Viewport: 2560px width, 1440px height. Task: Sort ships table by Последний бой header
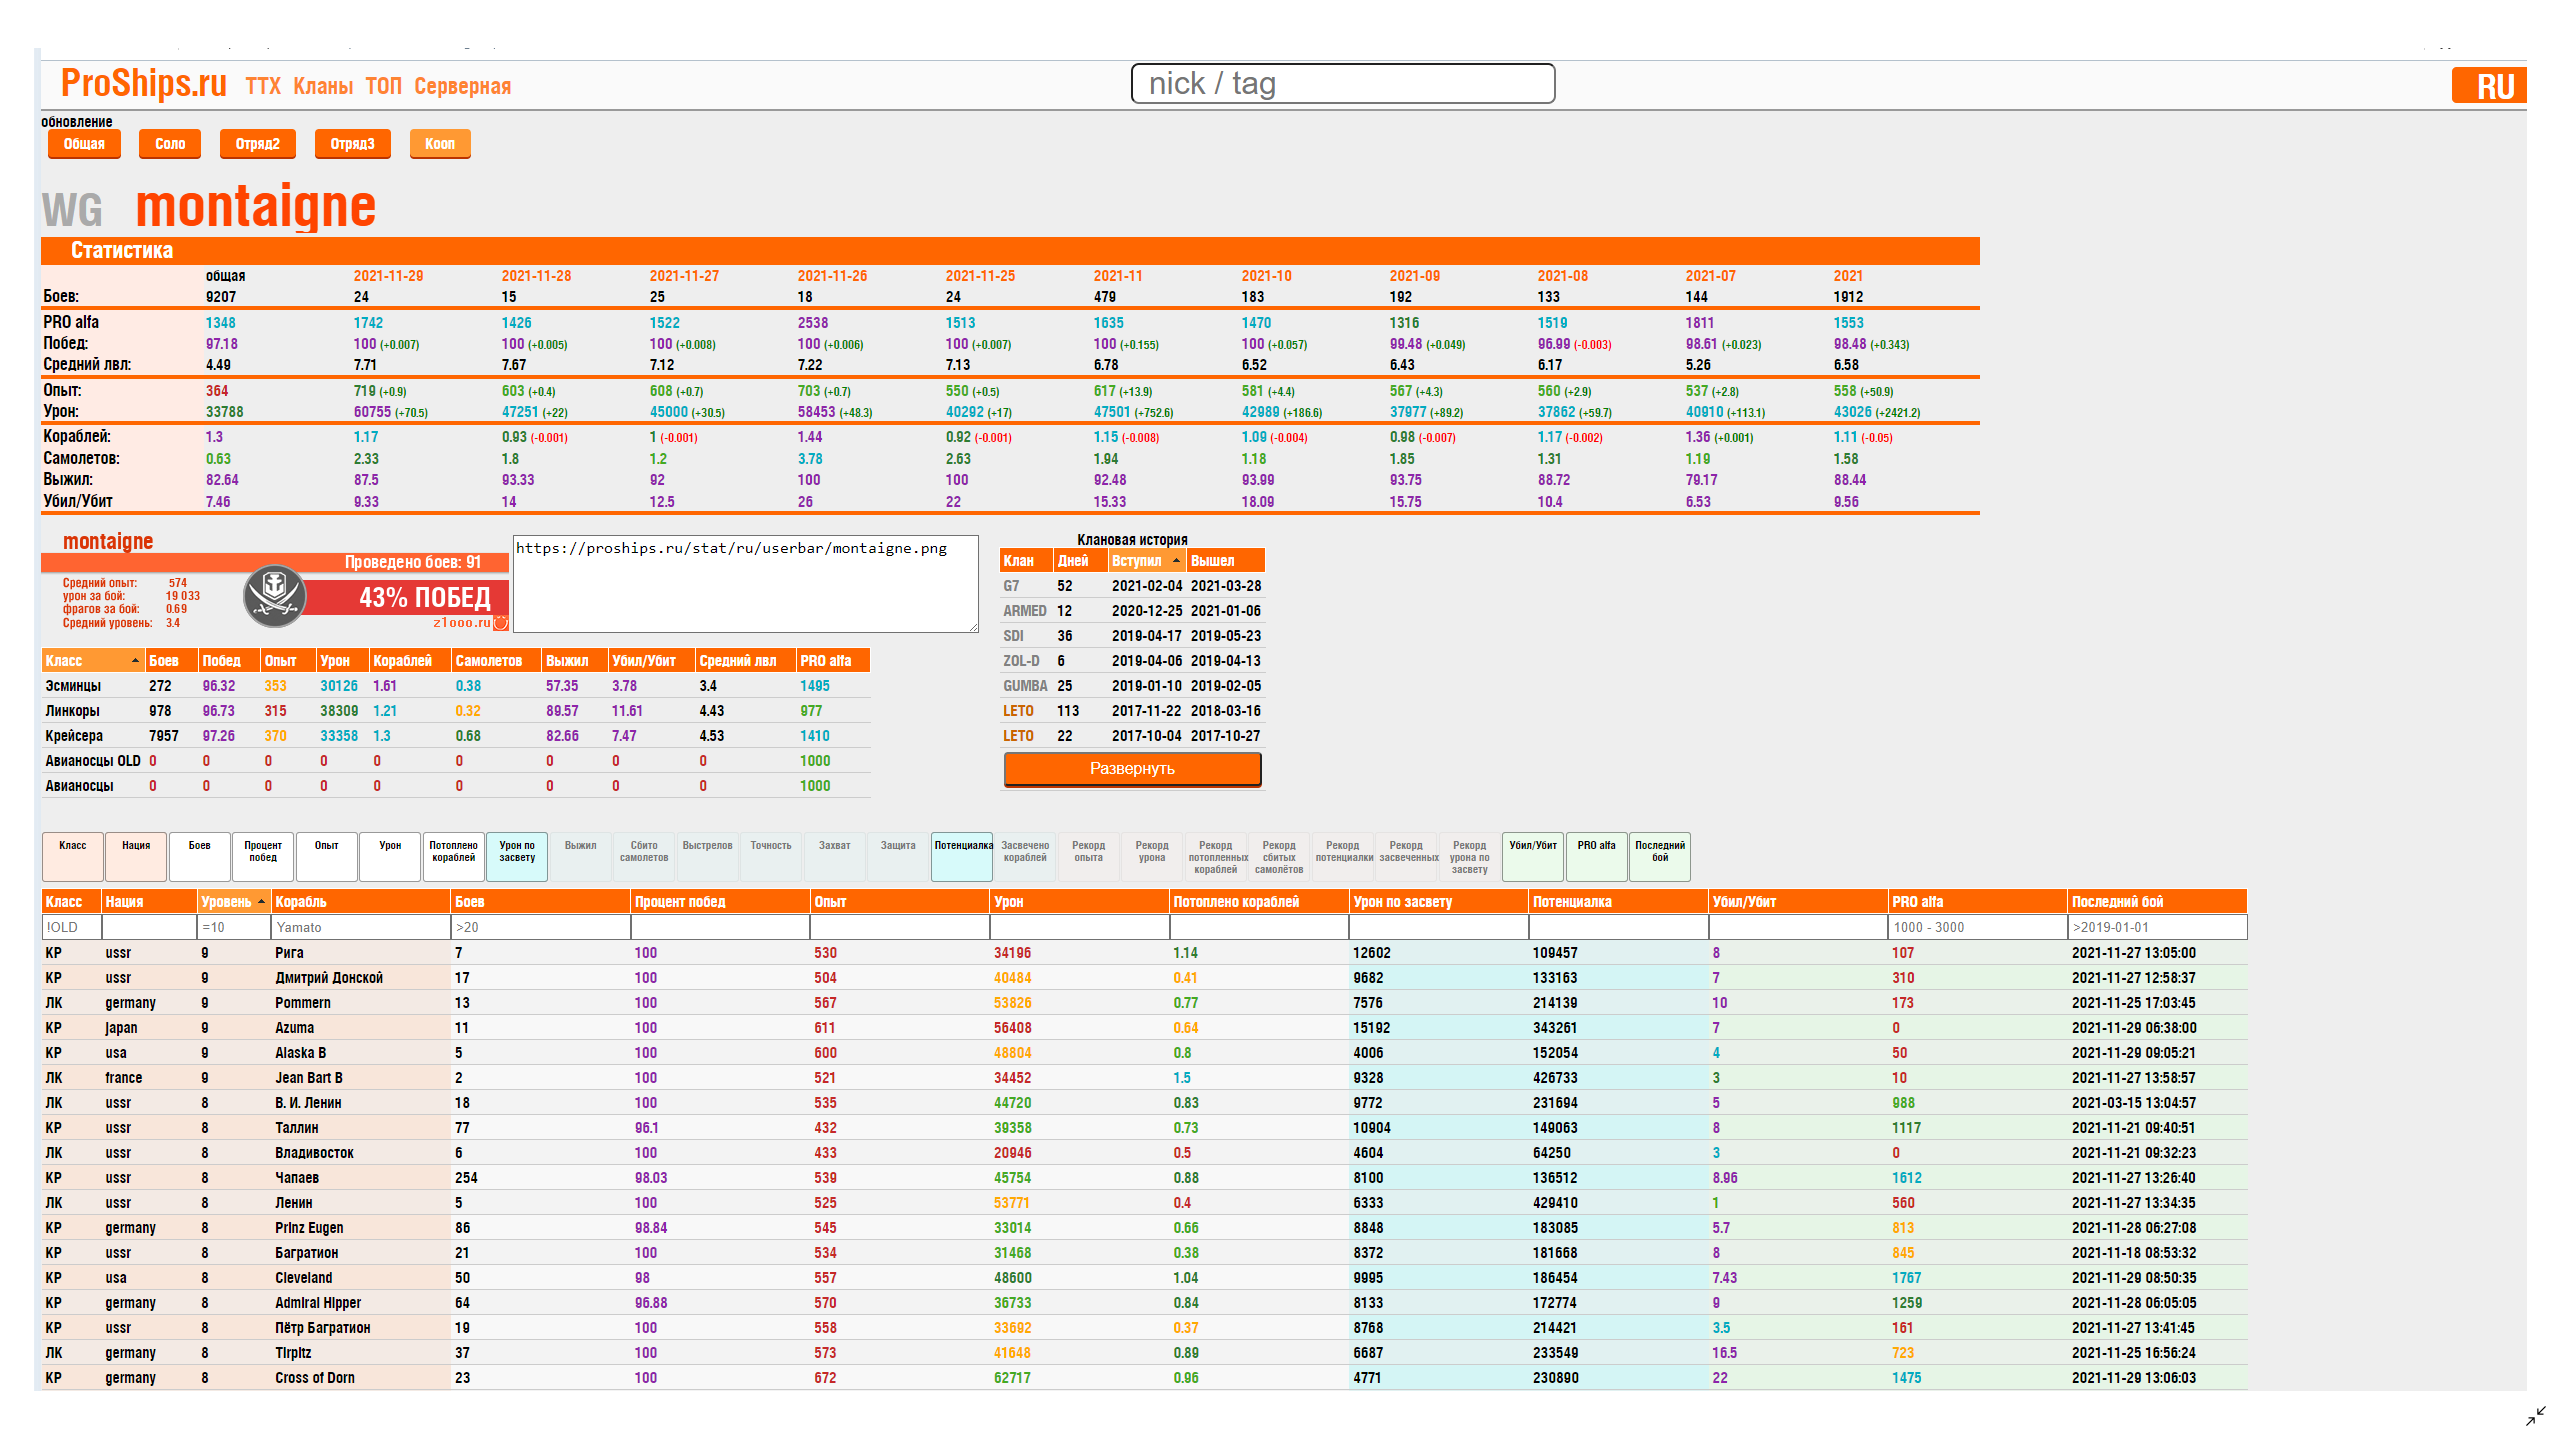click(2157, 901)
